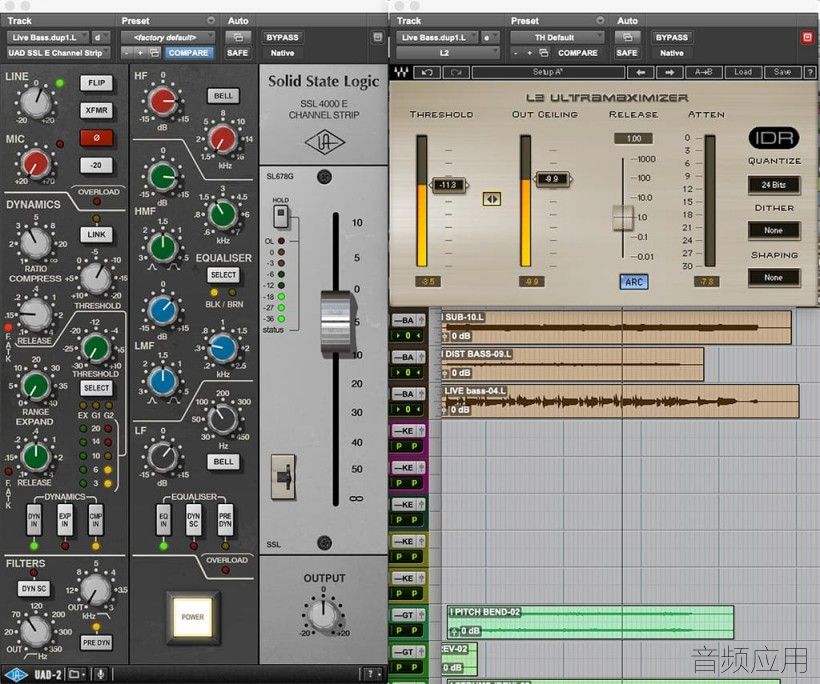The height and width of the screenshot is (684, 820).
Task: Click the Setup A field in L2 toolbar
Action: [548, 73]
